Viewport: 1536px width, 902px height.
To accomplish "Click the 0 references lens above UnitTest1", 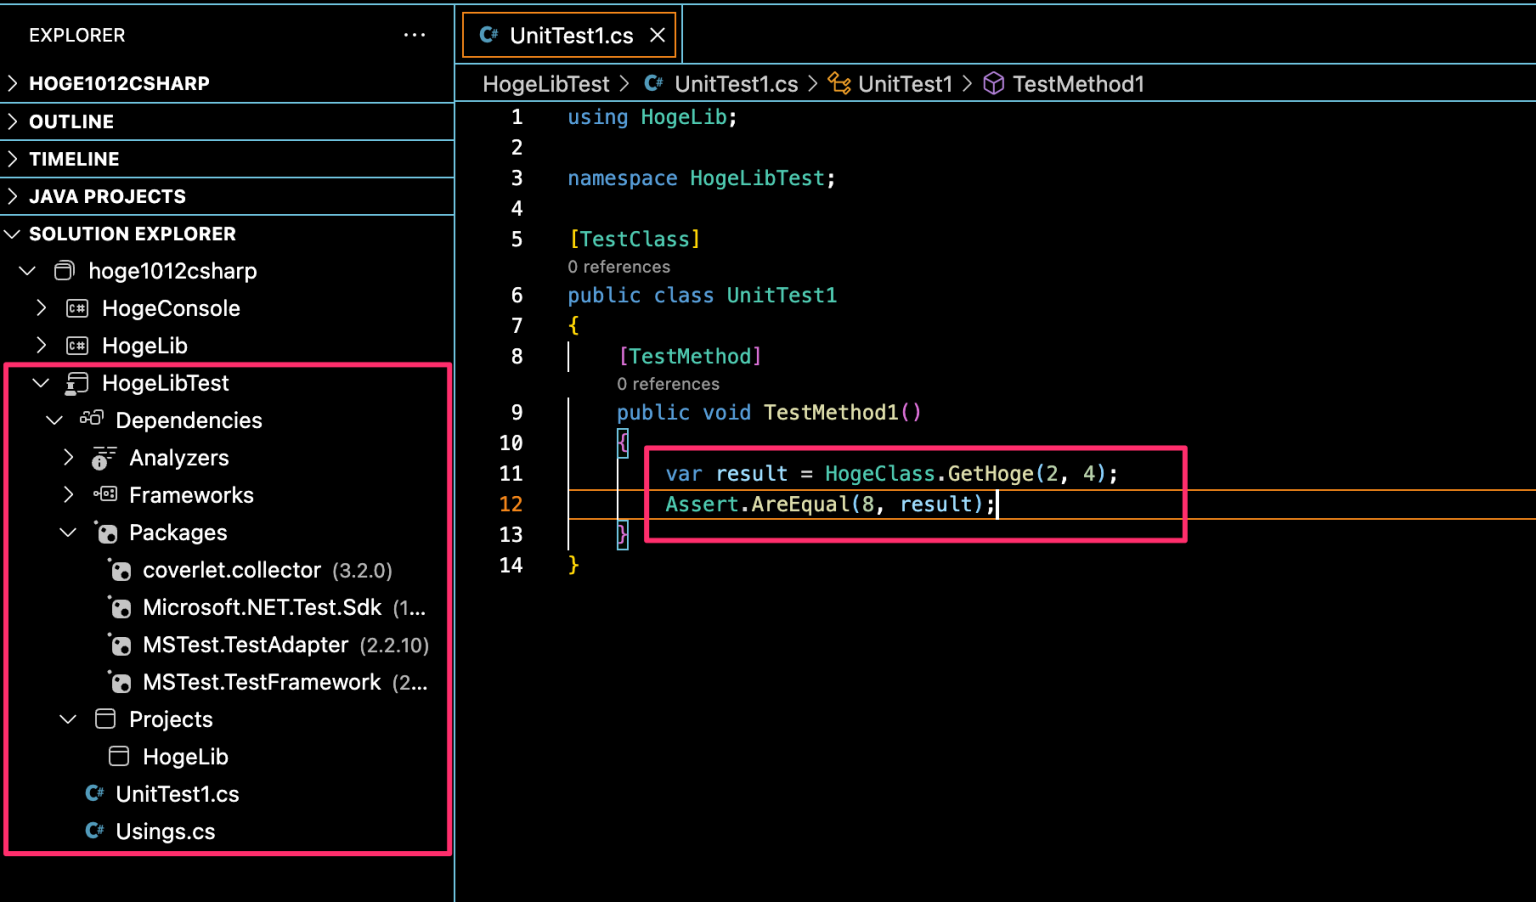I will point(619,267).
